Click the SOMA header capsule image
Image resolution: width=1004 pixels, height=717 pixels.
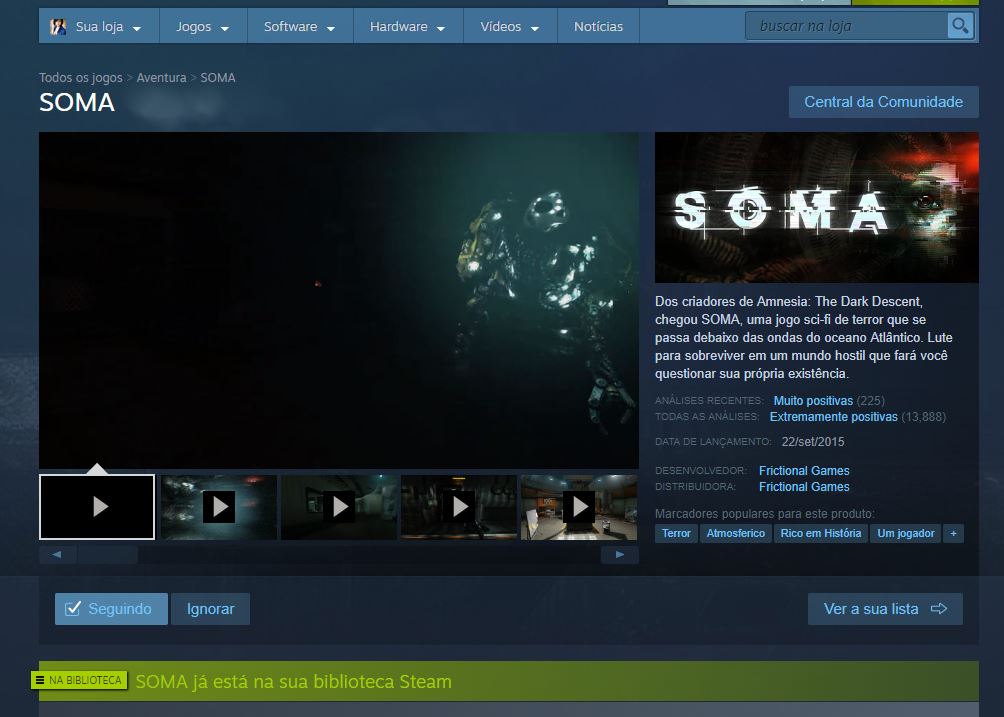click(816, 207)
